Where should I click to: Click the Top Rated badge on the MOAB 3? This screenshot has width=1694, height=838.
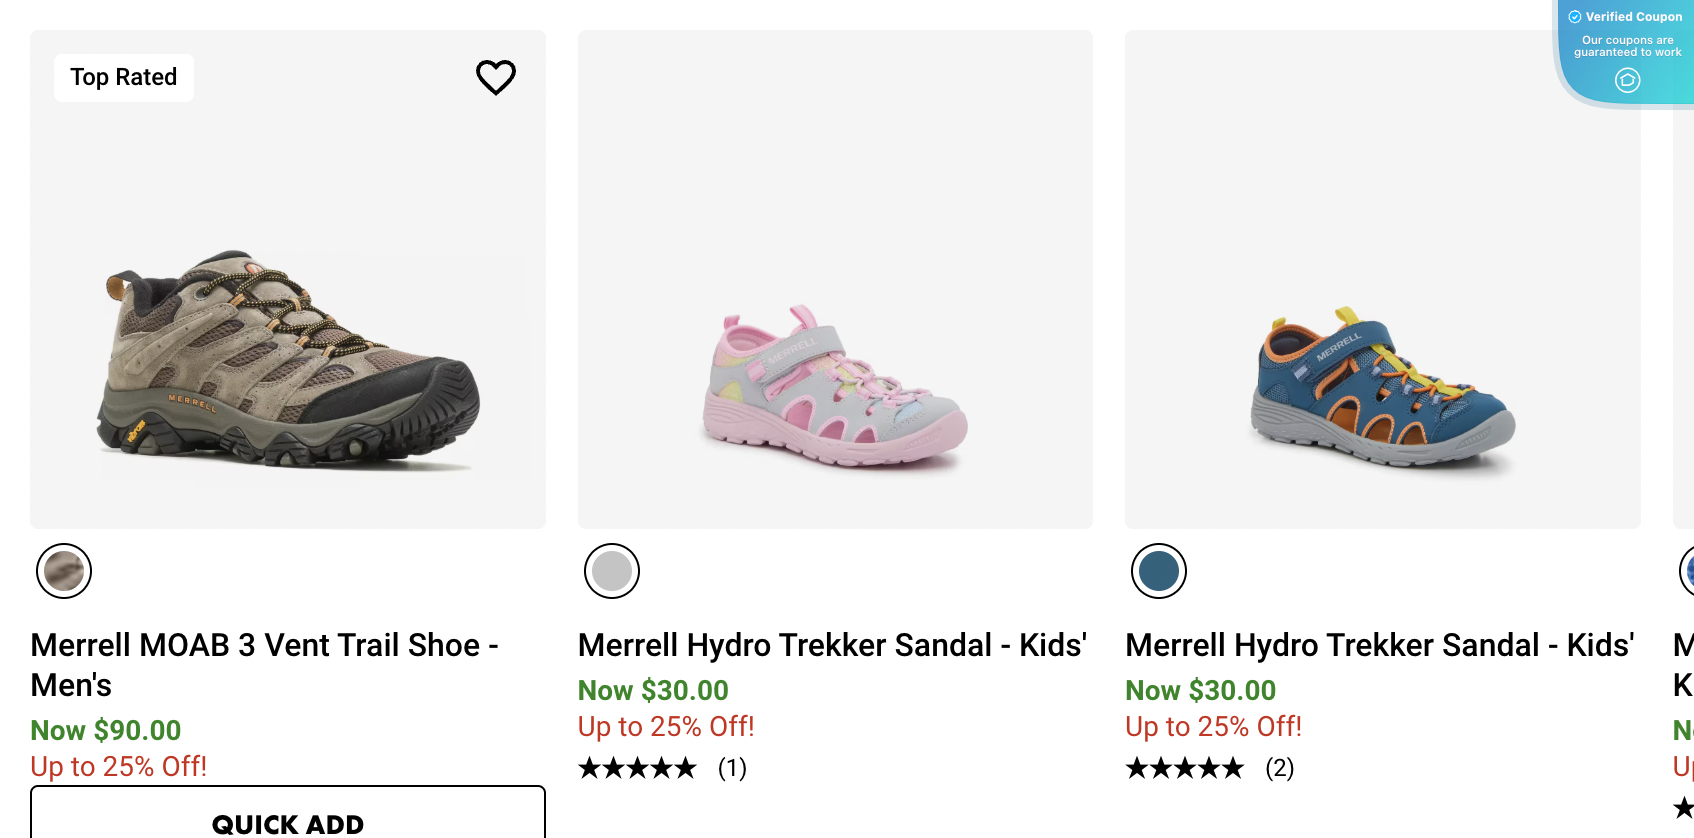(122, 77)
